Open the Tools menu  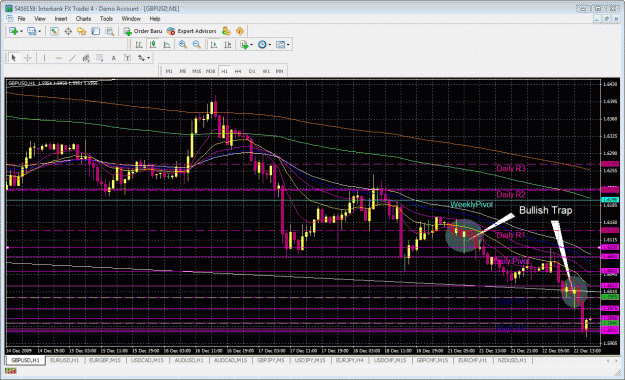coord(106,19)
